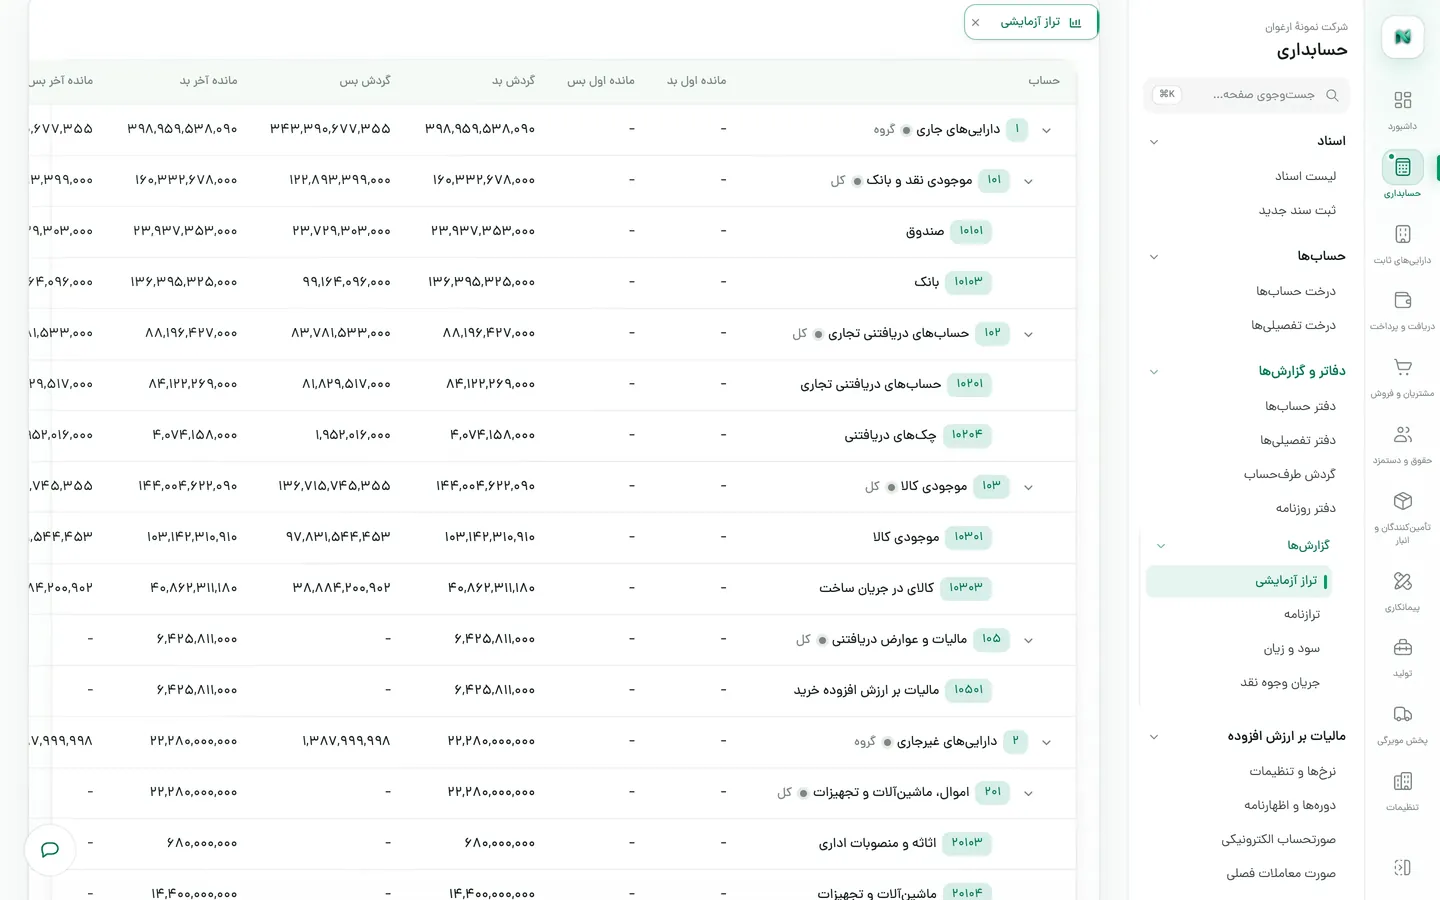Collapse the دارایی‌های غیرجاری group row
1440x900 pixels.
pos(1046,743)
